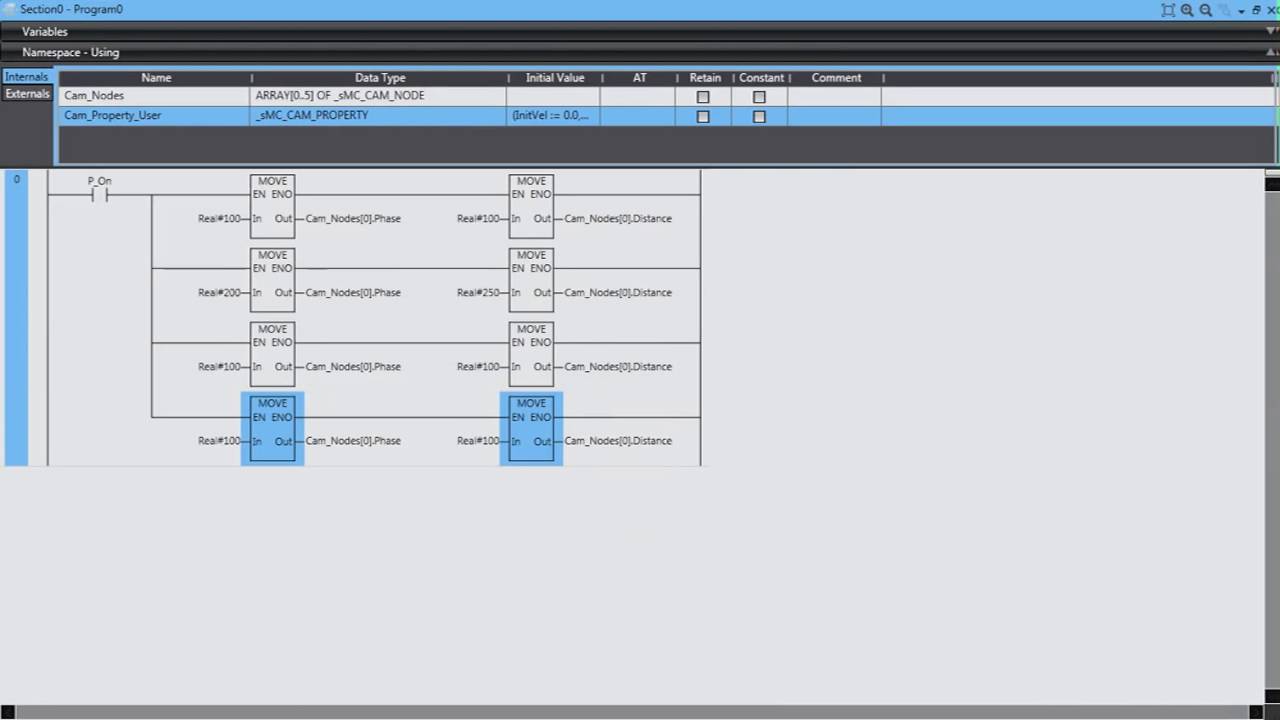Click the ARRAY[0..5] OF _sMC_CAM_NODE data type cell
Screen dimensions: 1280x720
[x=378, y=96]
